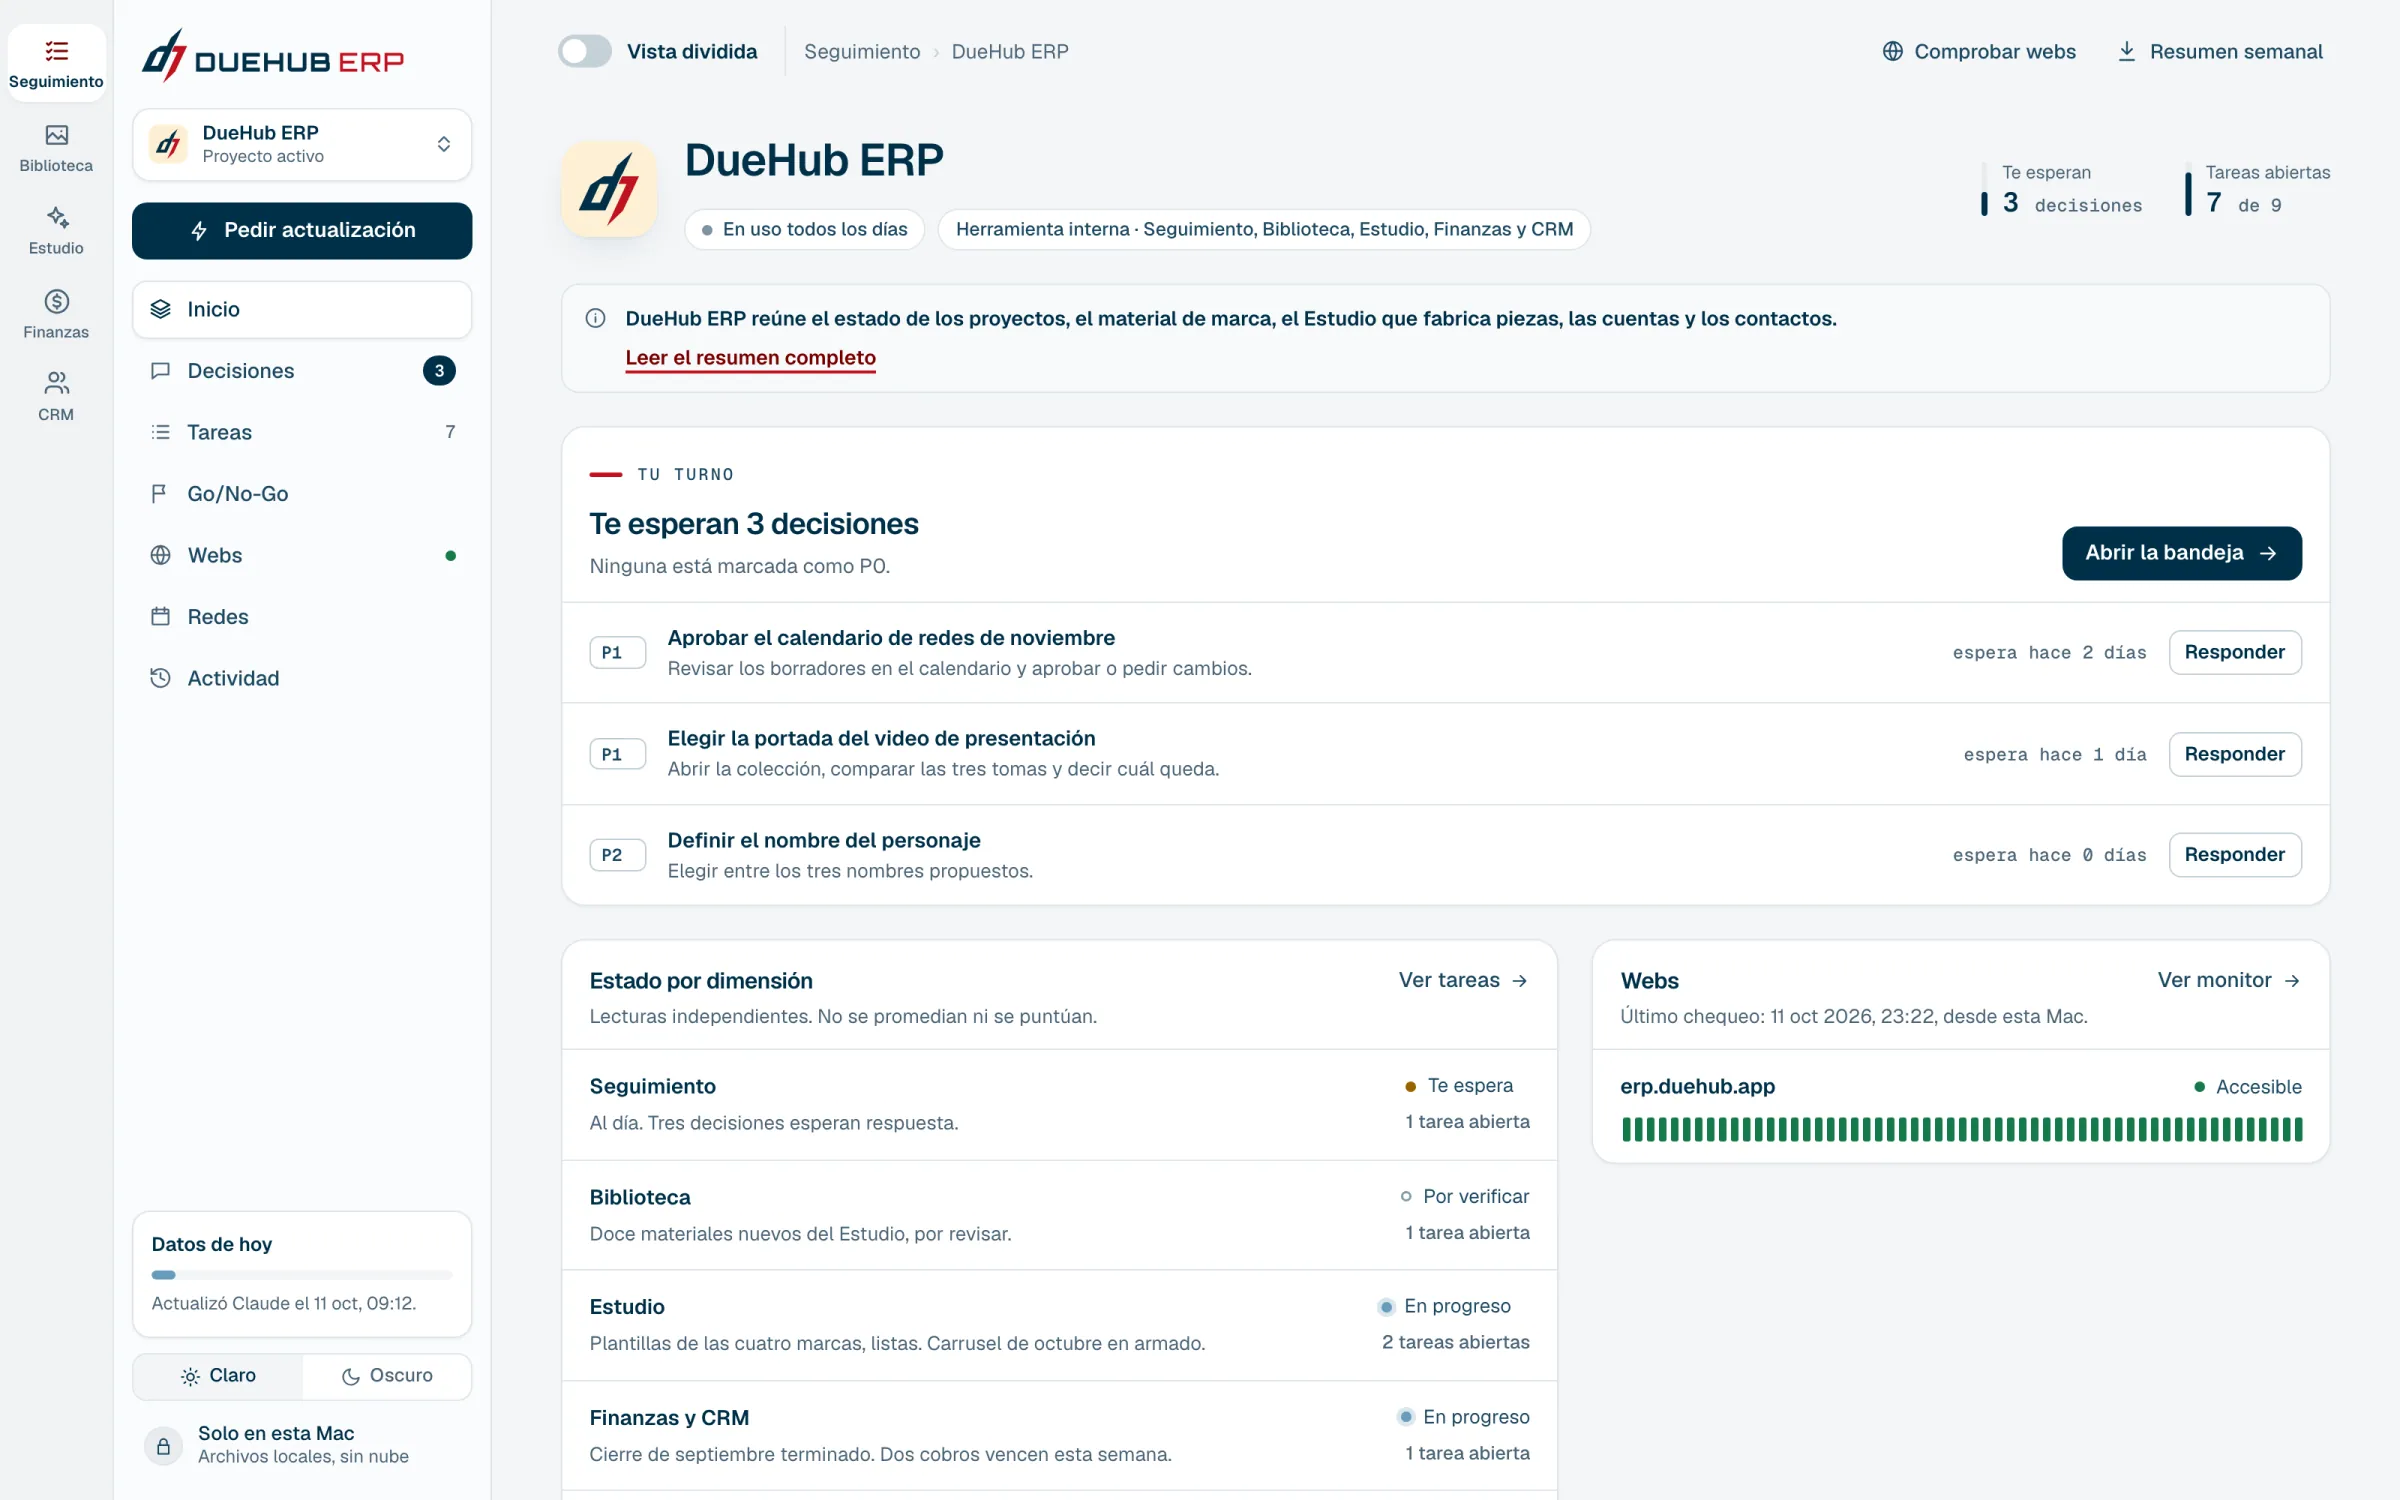Open Go/No-Go in the sidebar

tap(302, 494)
